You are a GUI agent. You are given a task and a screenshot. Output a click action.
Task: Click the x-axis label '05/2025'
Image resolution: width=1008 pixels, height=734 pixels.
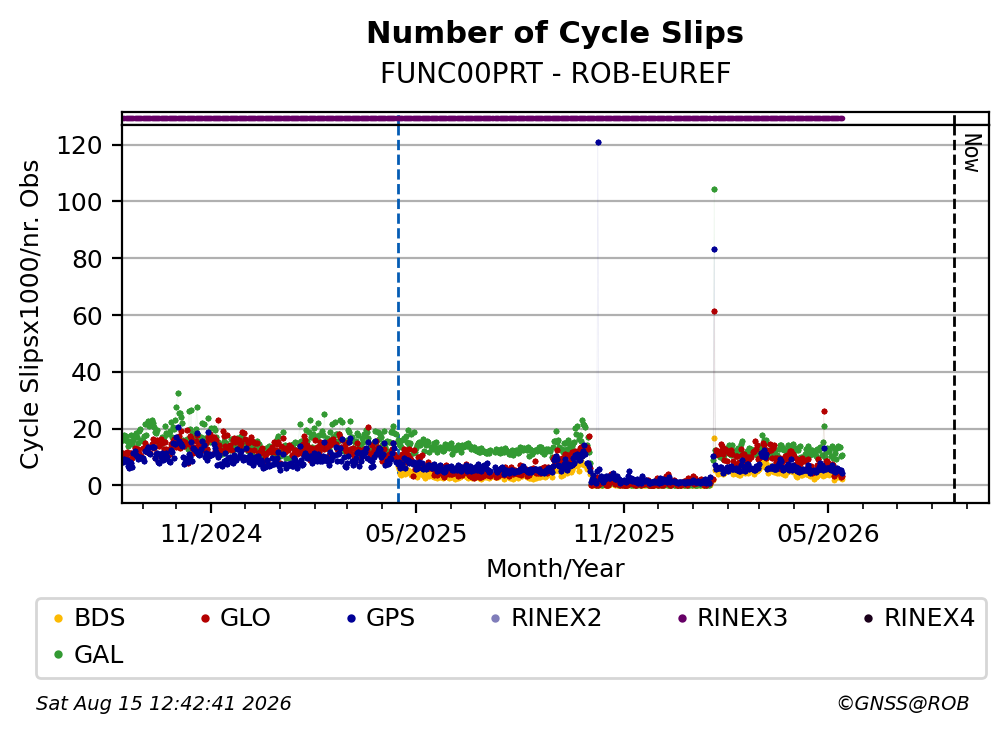(416, 534)
